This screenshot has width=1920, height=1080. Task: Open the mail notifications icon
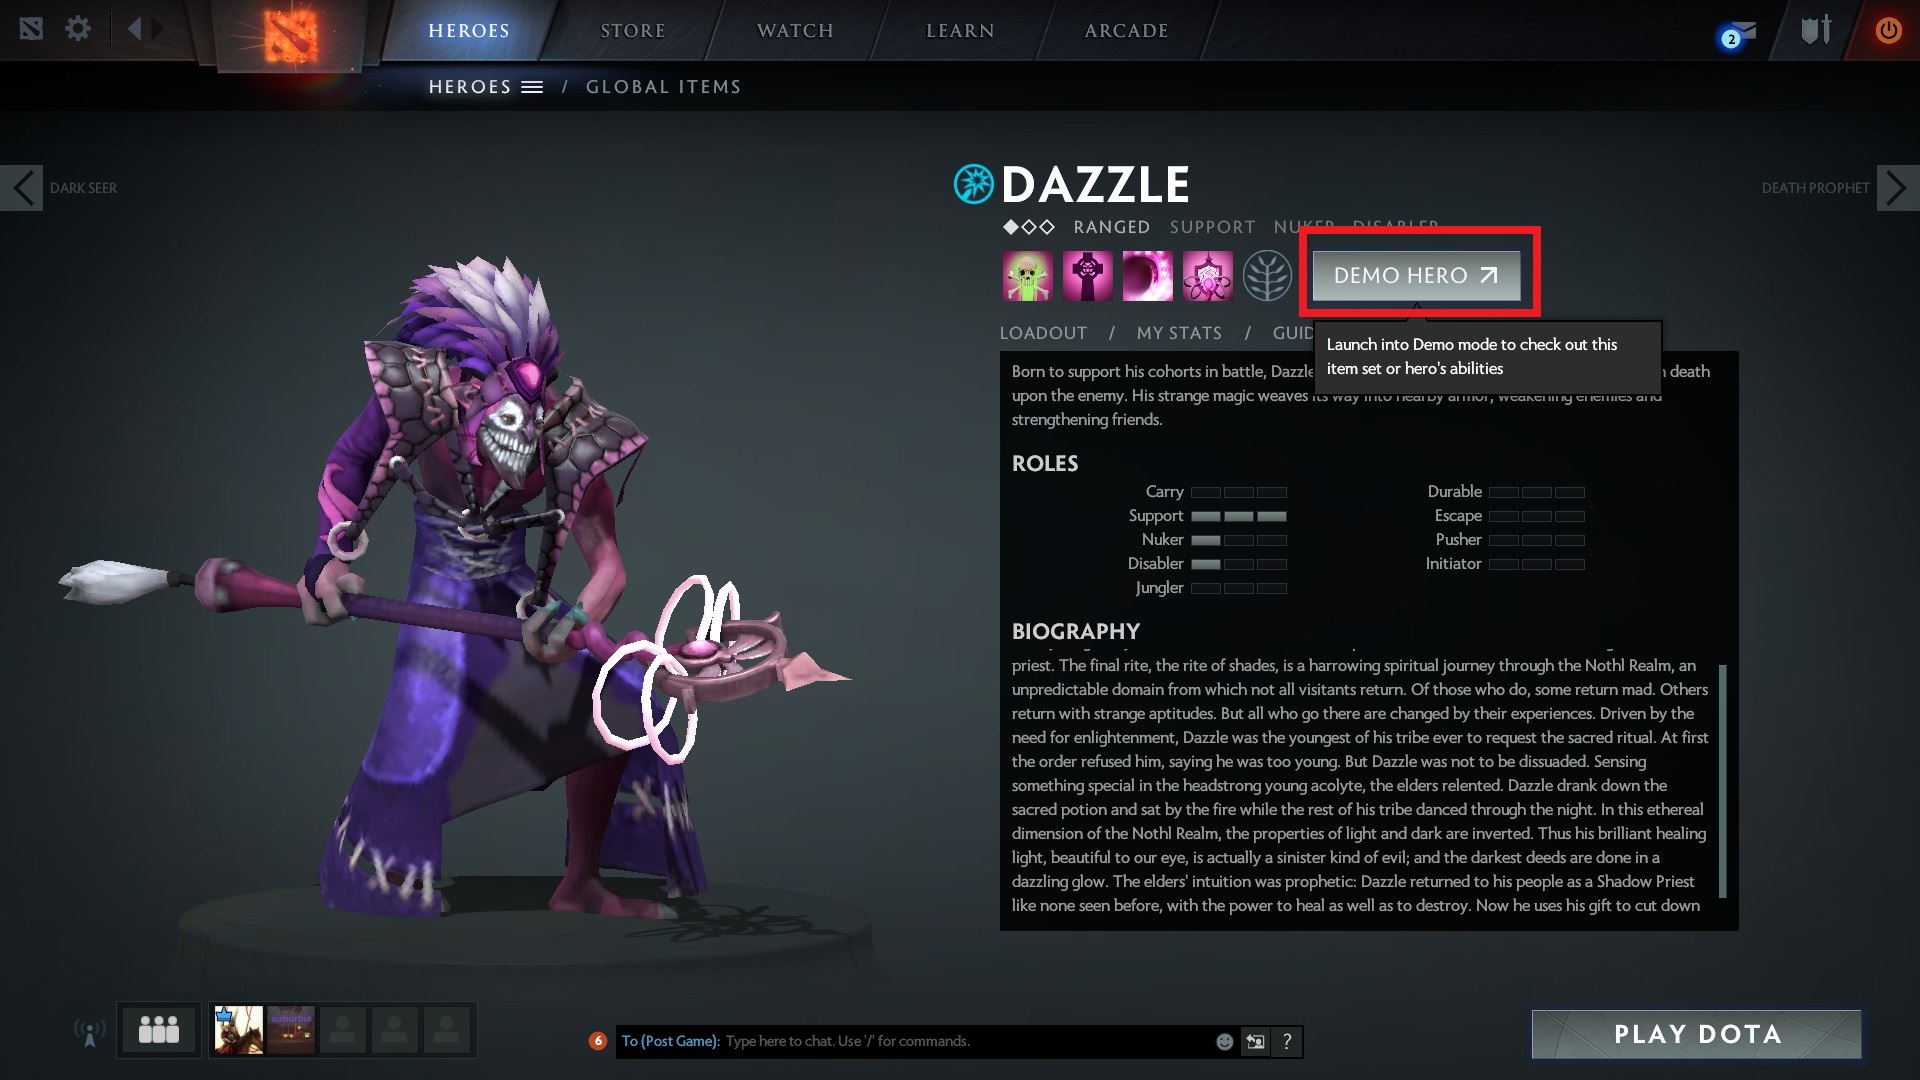[1739, 34]
